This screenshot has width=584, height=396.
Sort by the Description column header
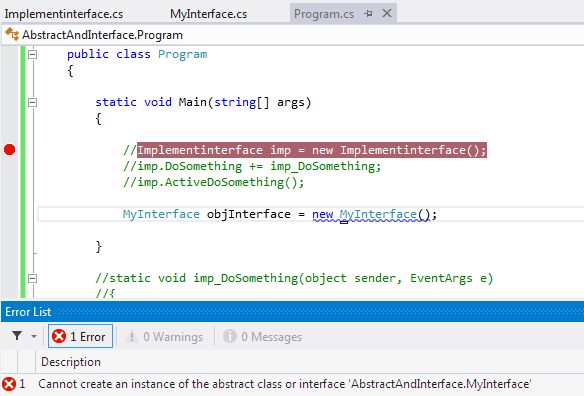[x=71, y=362]
